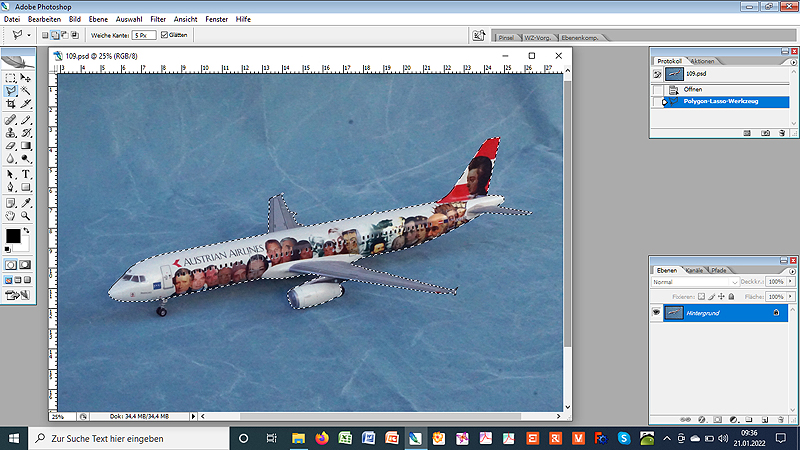The image size is (800, 450).
Task: Open status bar info arrow menu
Action: [x=193, y=416]
